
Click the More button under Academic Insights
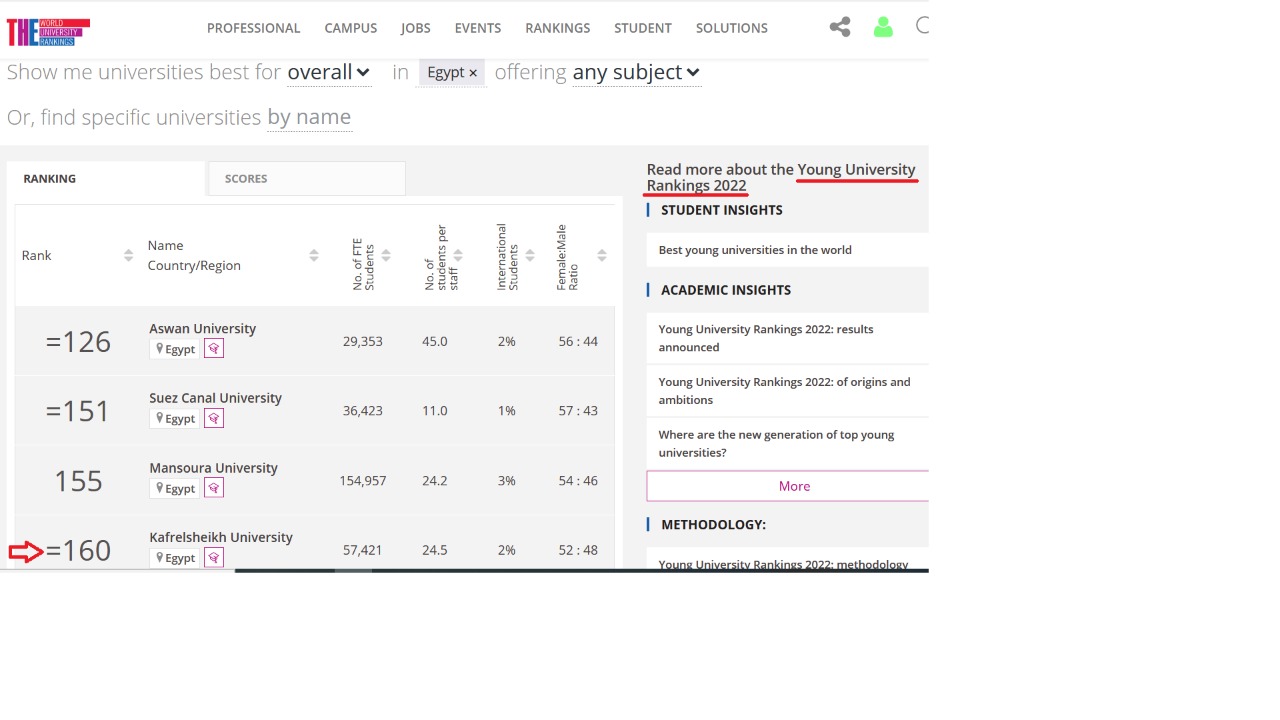point(794,486)
